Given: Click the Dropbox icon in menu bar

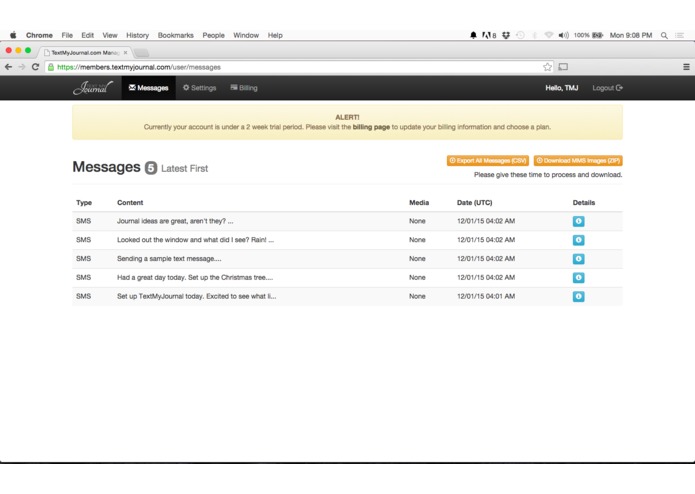Looking at the screenshot, I should coord(506,35).
